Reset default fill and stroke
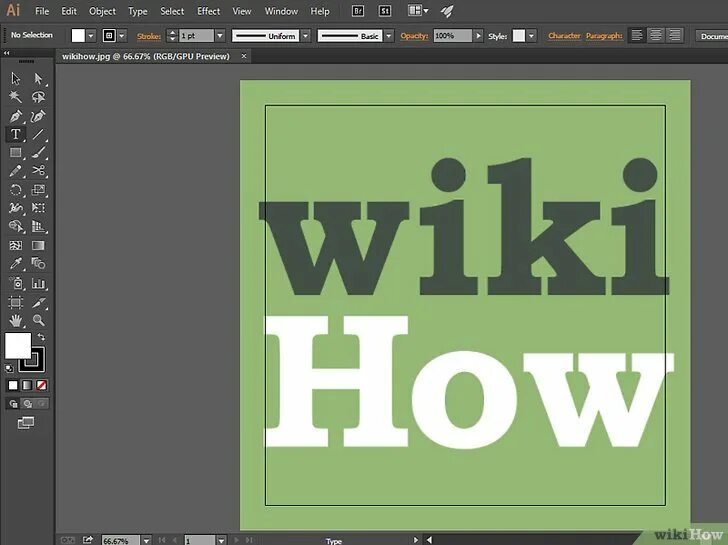 pos(9,369)
